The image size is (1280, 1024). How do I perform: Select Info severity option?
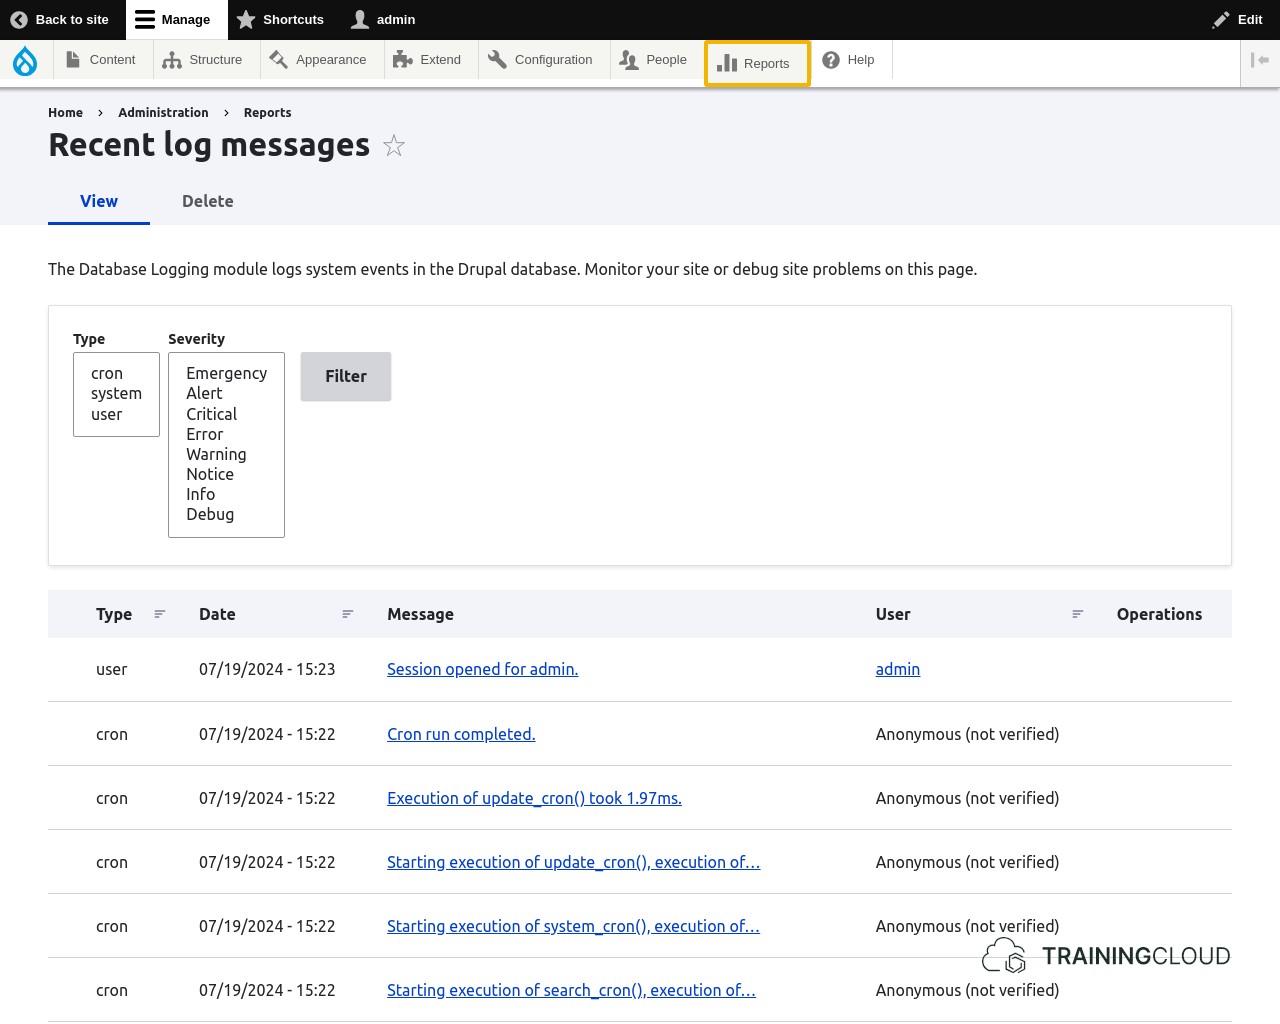click(226, 494)
